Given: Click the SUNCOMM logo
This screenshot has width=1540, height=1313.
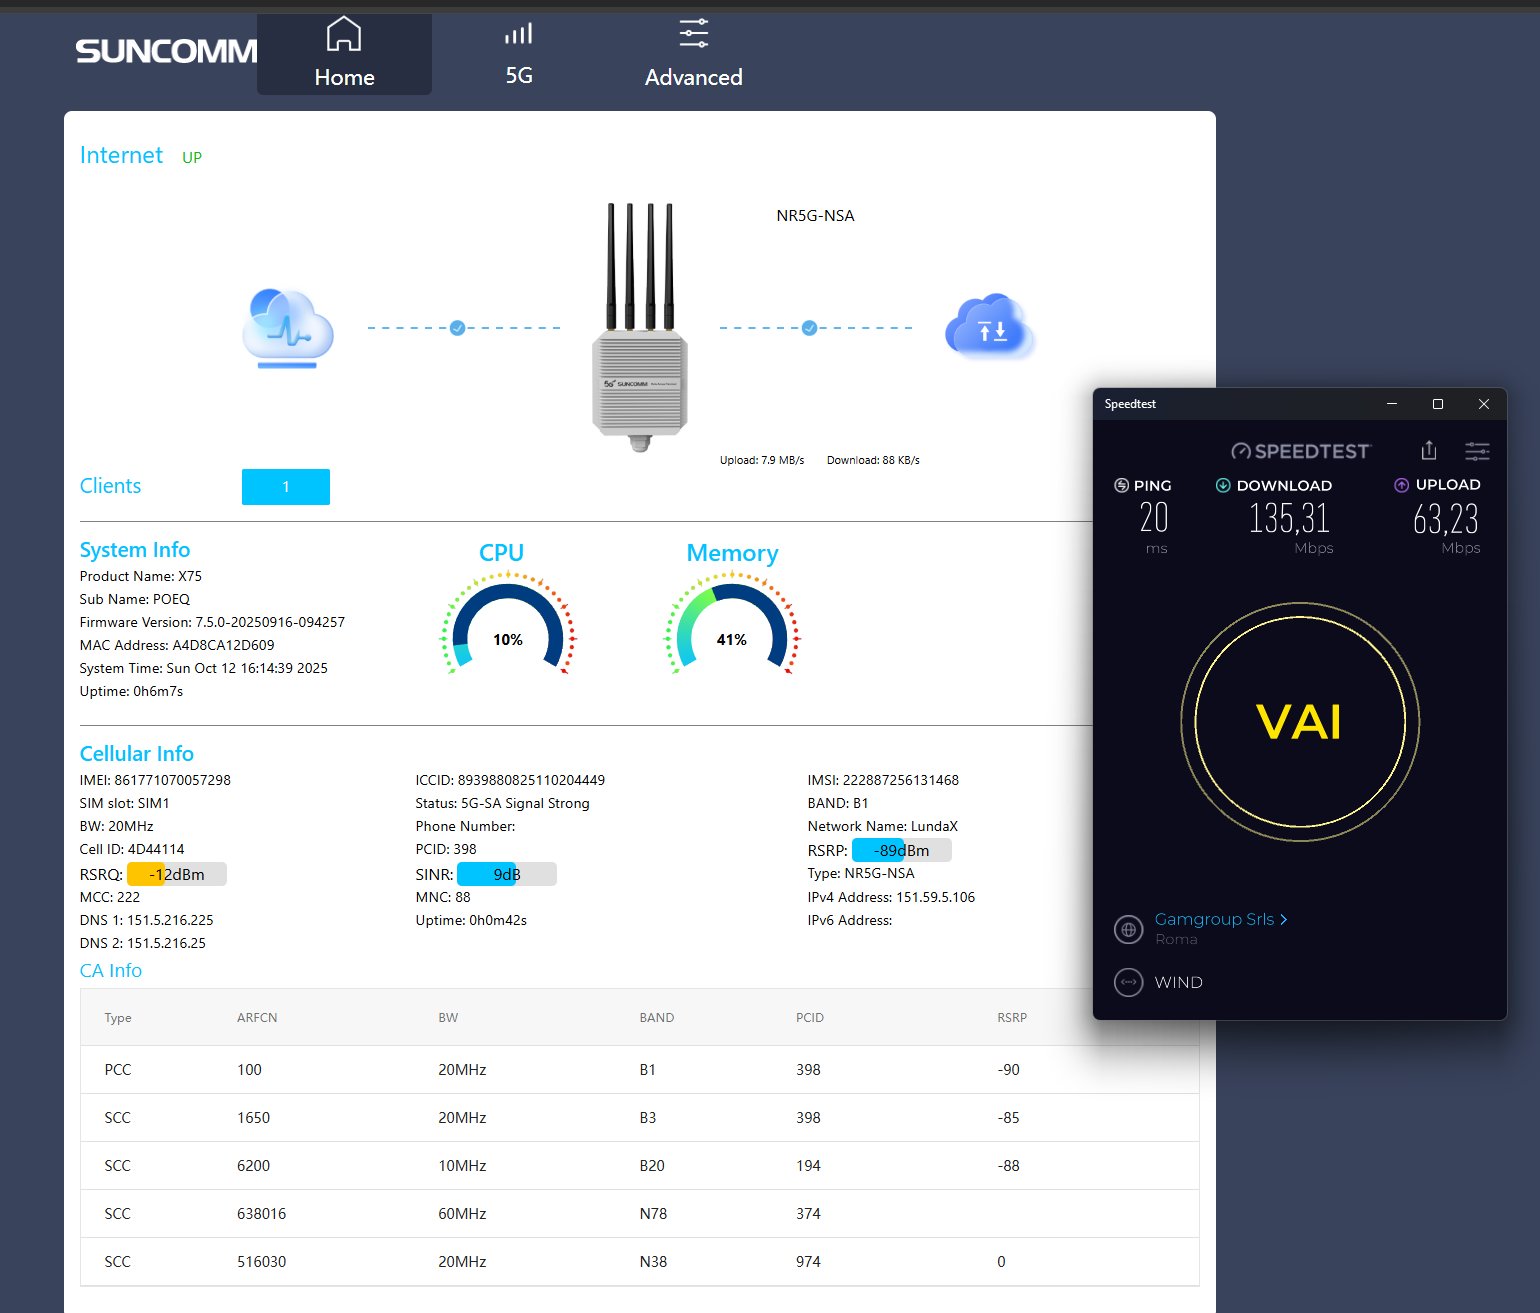Looking at the screenshot, I should pos(166,51).
